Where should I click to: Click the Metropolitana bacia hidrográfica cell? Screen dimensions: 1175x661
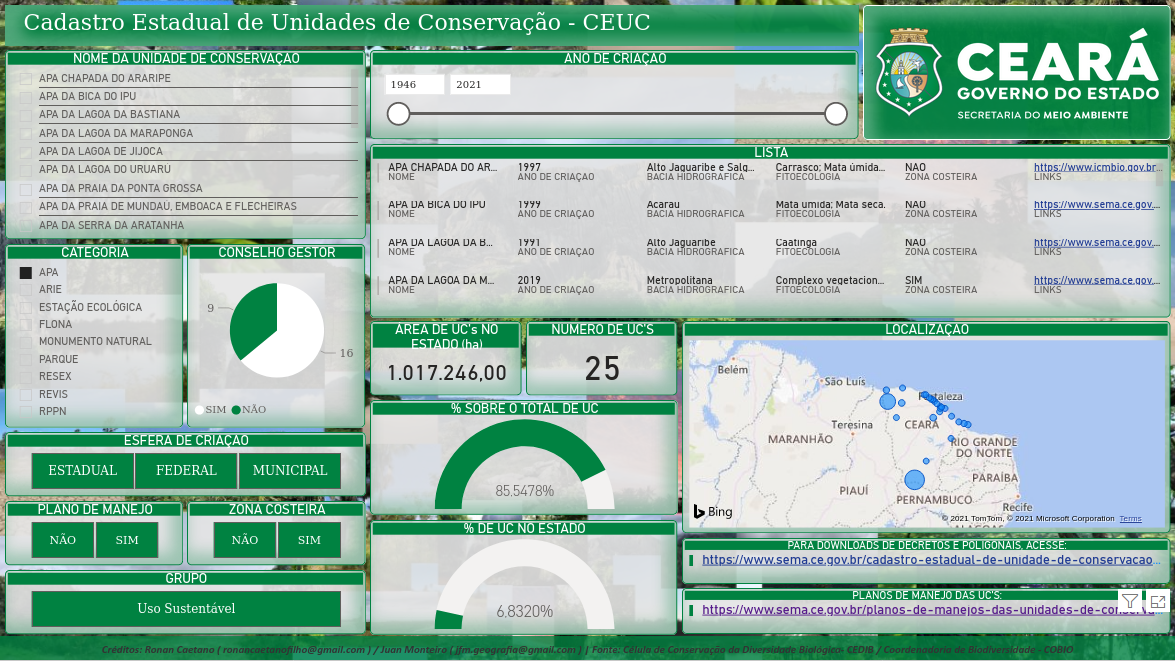680,280
